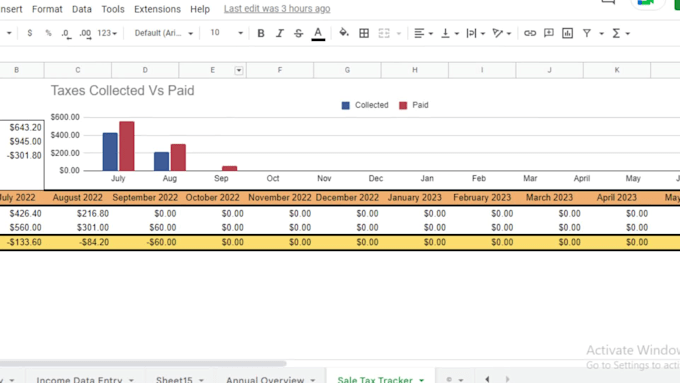Click the Paid legend entry
Image resolution: width=680 pixels, height=383 pixels.
(414, 105)
